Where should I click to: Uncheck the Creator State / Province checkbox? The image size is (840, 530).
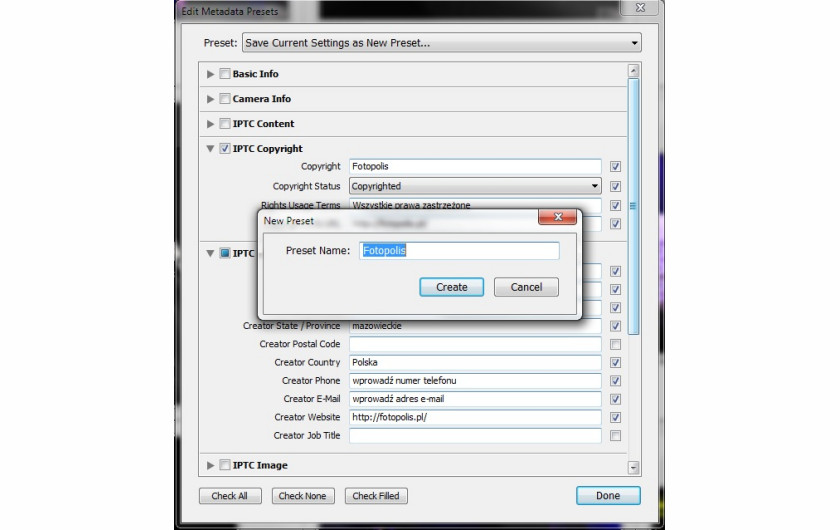tap(616, 326)
